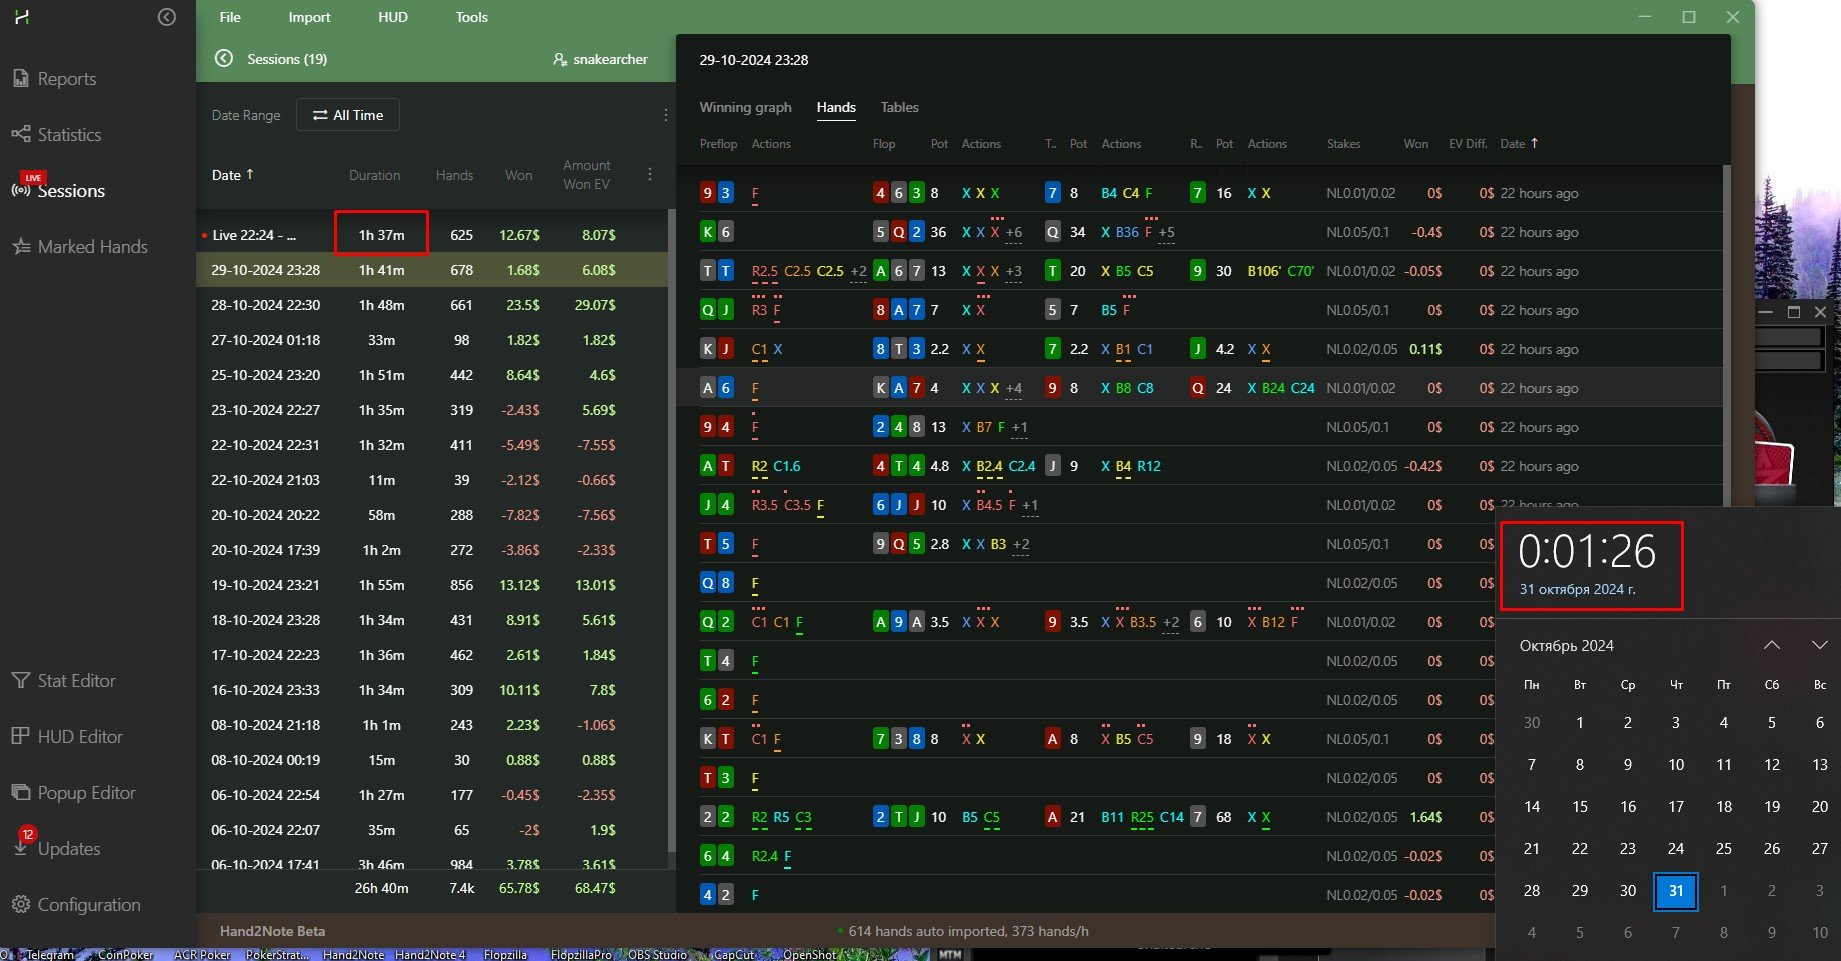Sort sessions by Duration column
The height and width of the screenshot is (961, 1841).
coord(374,175)
